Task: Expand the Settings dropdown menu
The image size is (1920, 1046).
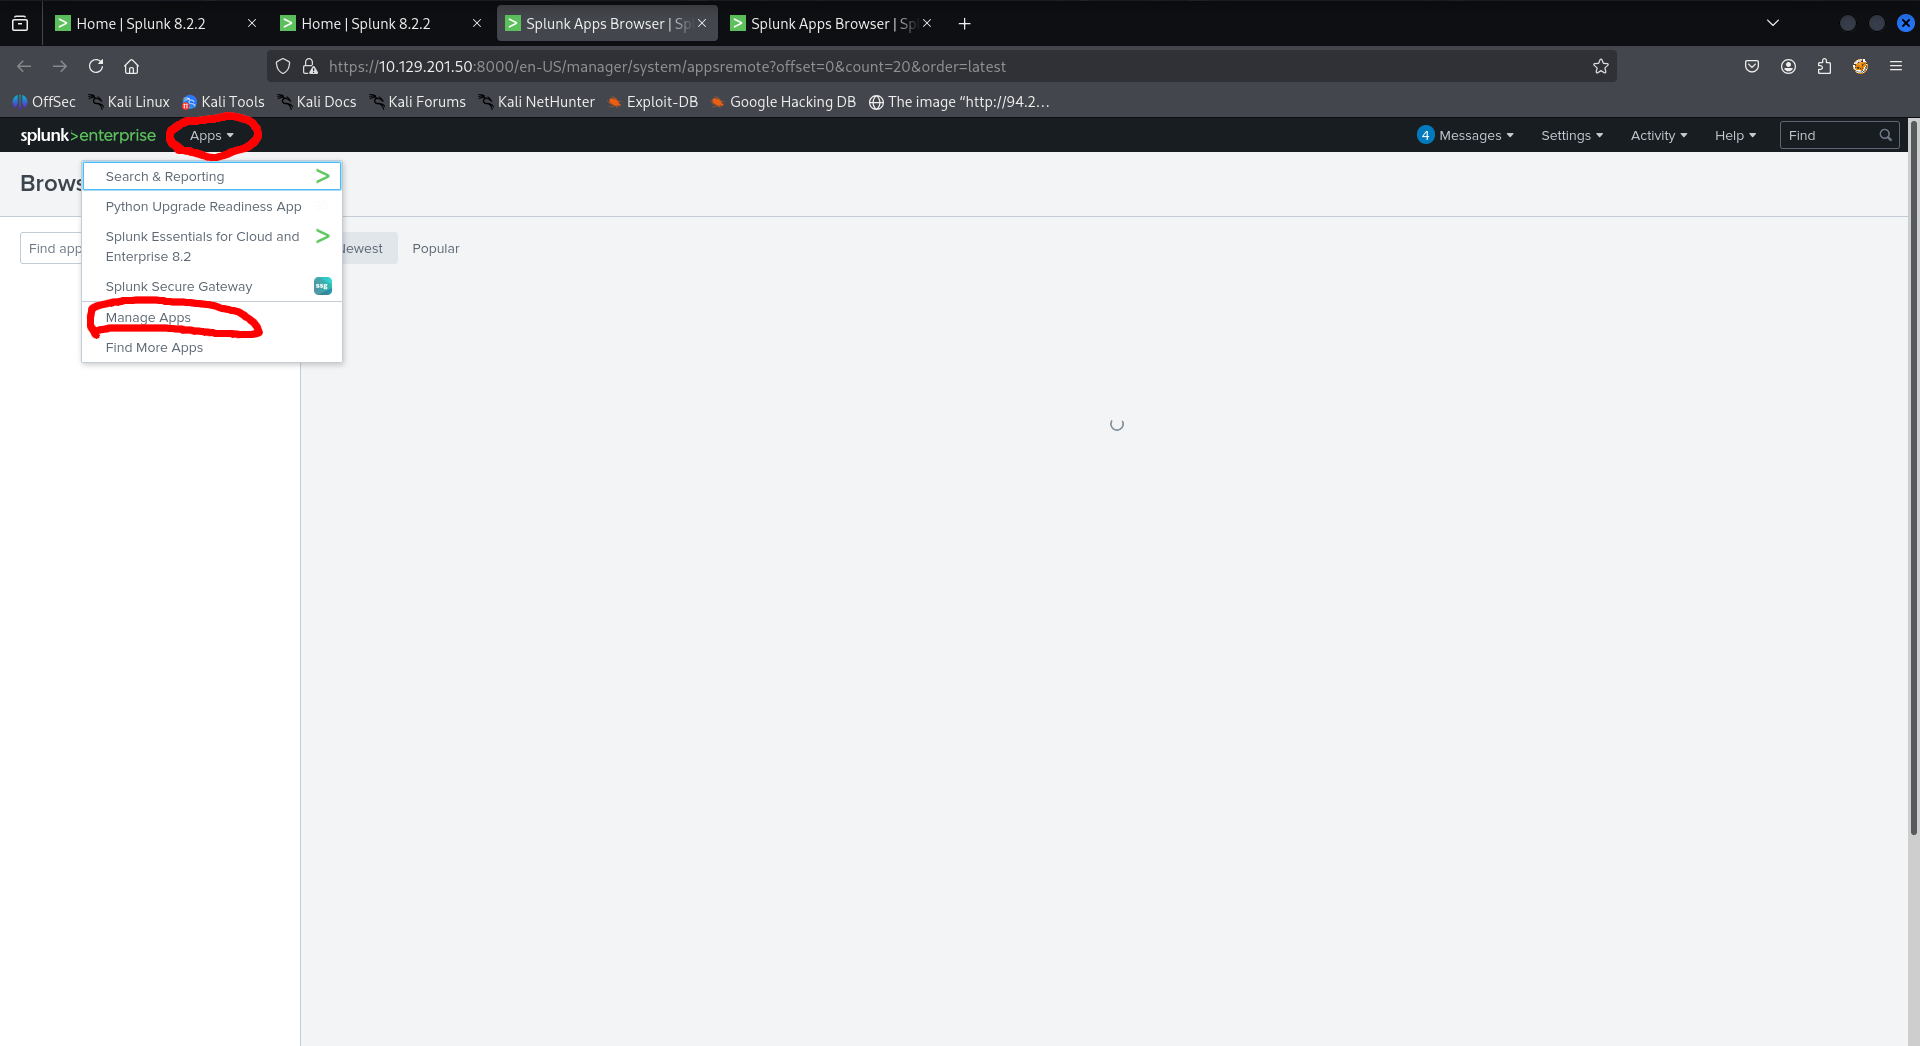Action: (x=1571, y=135)
